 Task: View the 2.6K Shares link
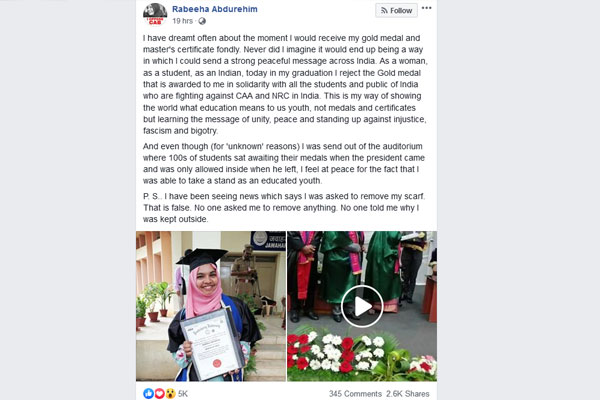click(408, 393)
